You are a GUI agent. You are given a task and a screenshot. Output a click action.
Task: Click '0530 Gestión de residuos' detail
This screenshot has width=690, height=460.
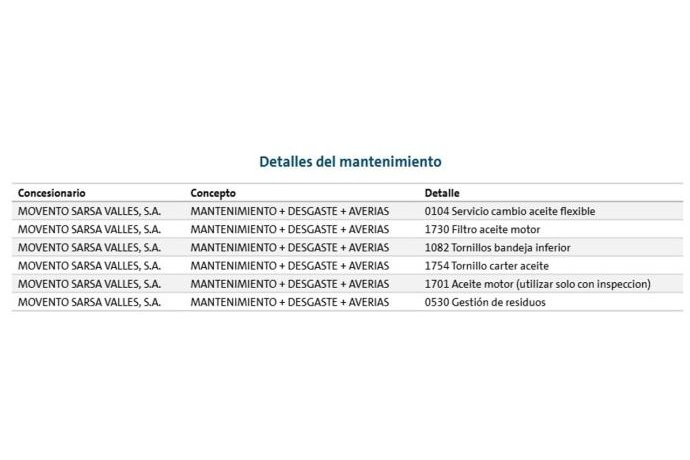tap(485, 301)
